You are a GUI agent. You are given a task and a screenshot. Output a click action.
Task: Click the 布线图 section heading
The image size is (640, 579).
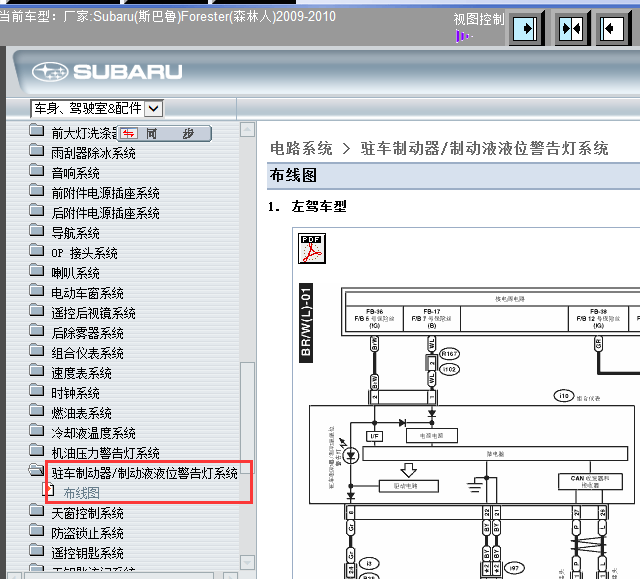point(293,175)
